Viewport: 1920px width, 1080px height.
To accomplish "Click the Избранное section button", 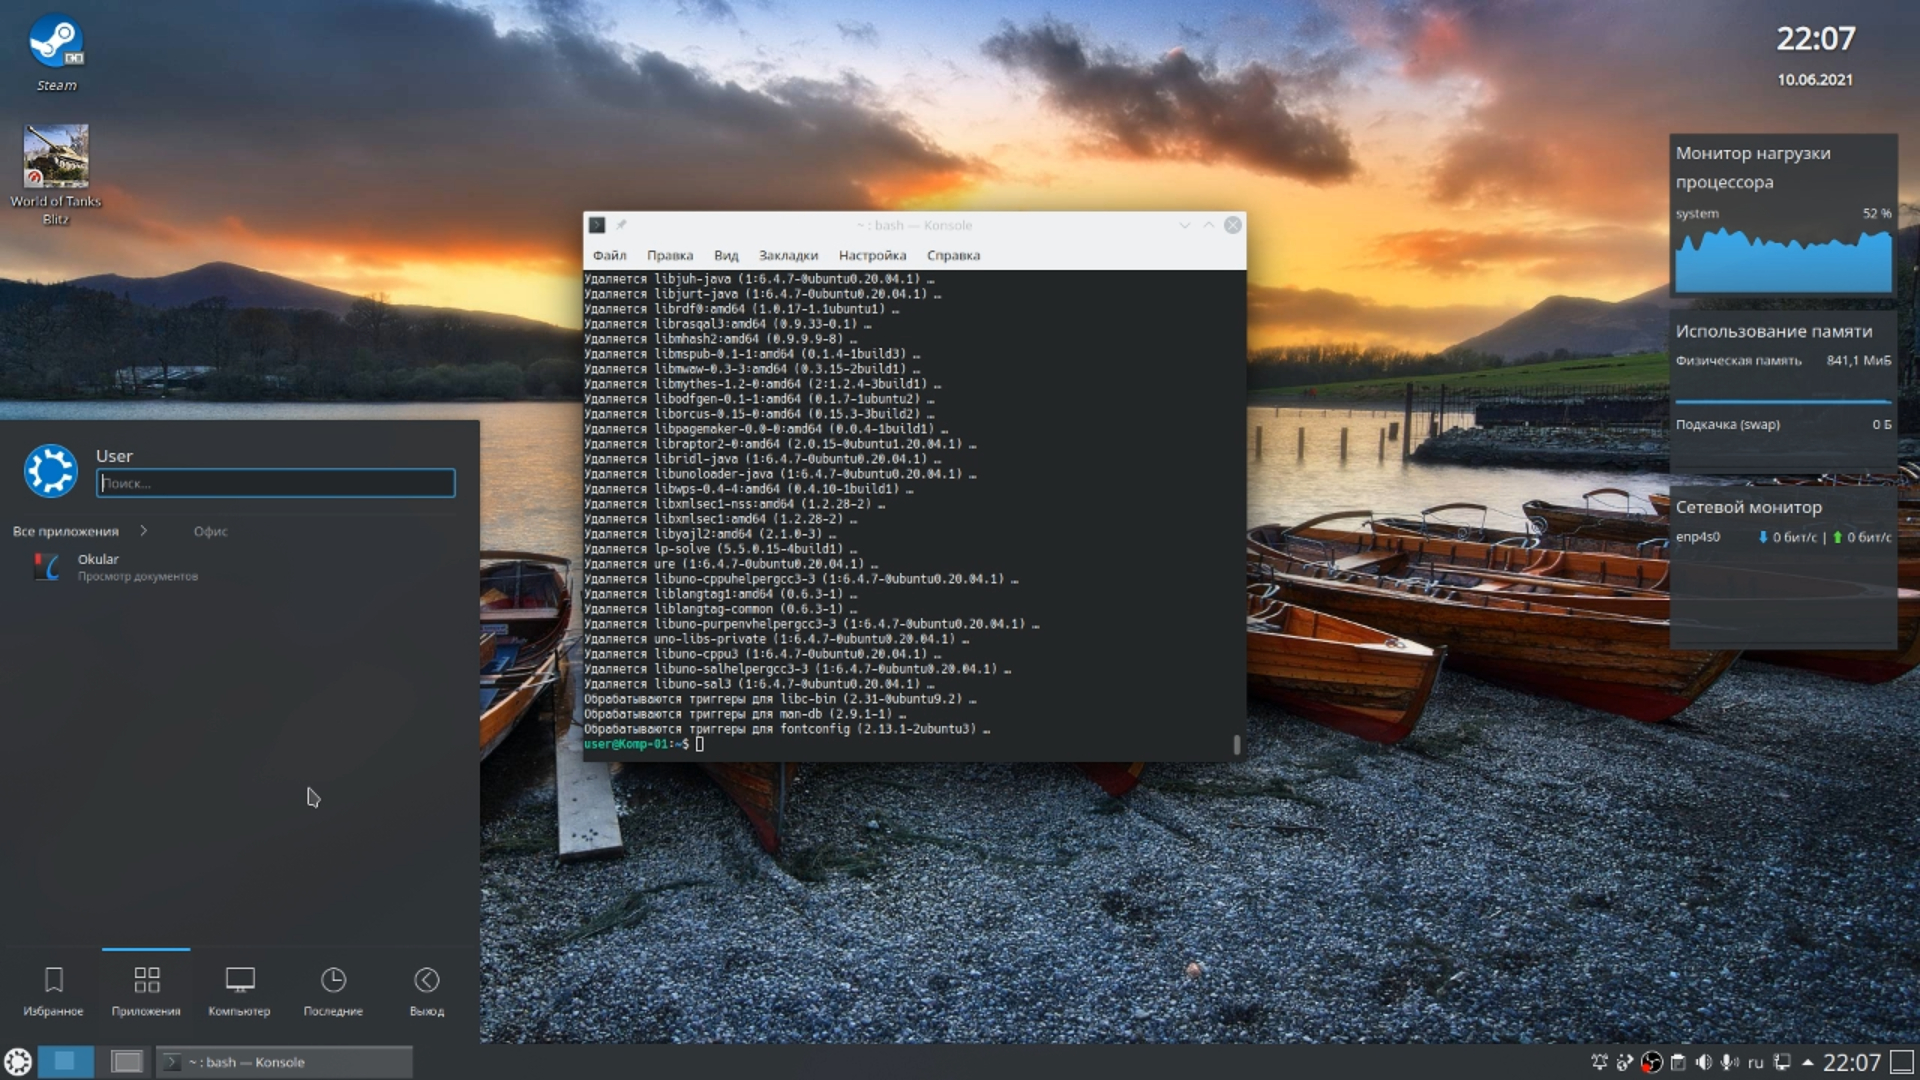I will (x=53, y=989).
